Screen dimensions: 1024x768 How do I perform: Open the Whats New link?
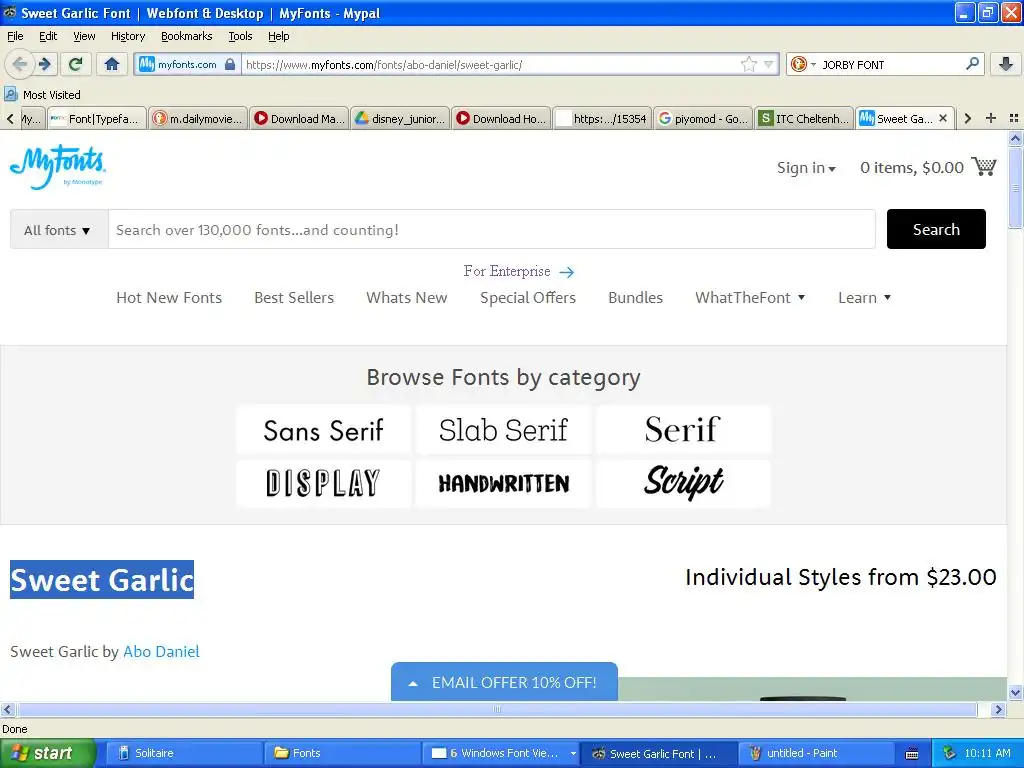tap(407, 298)
